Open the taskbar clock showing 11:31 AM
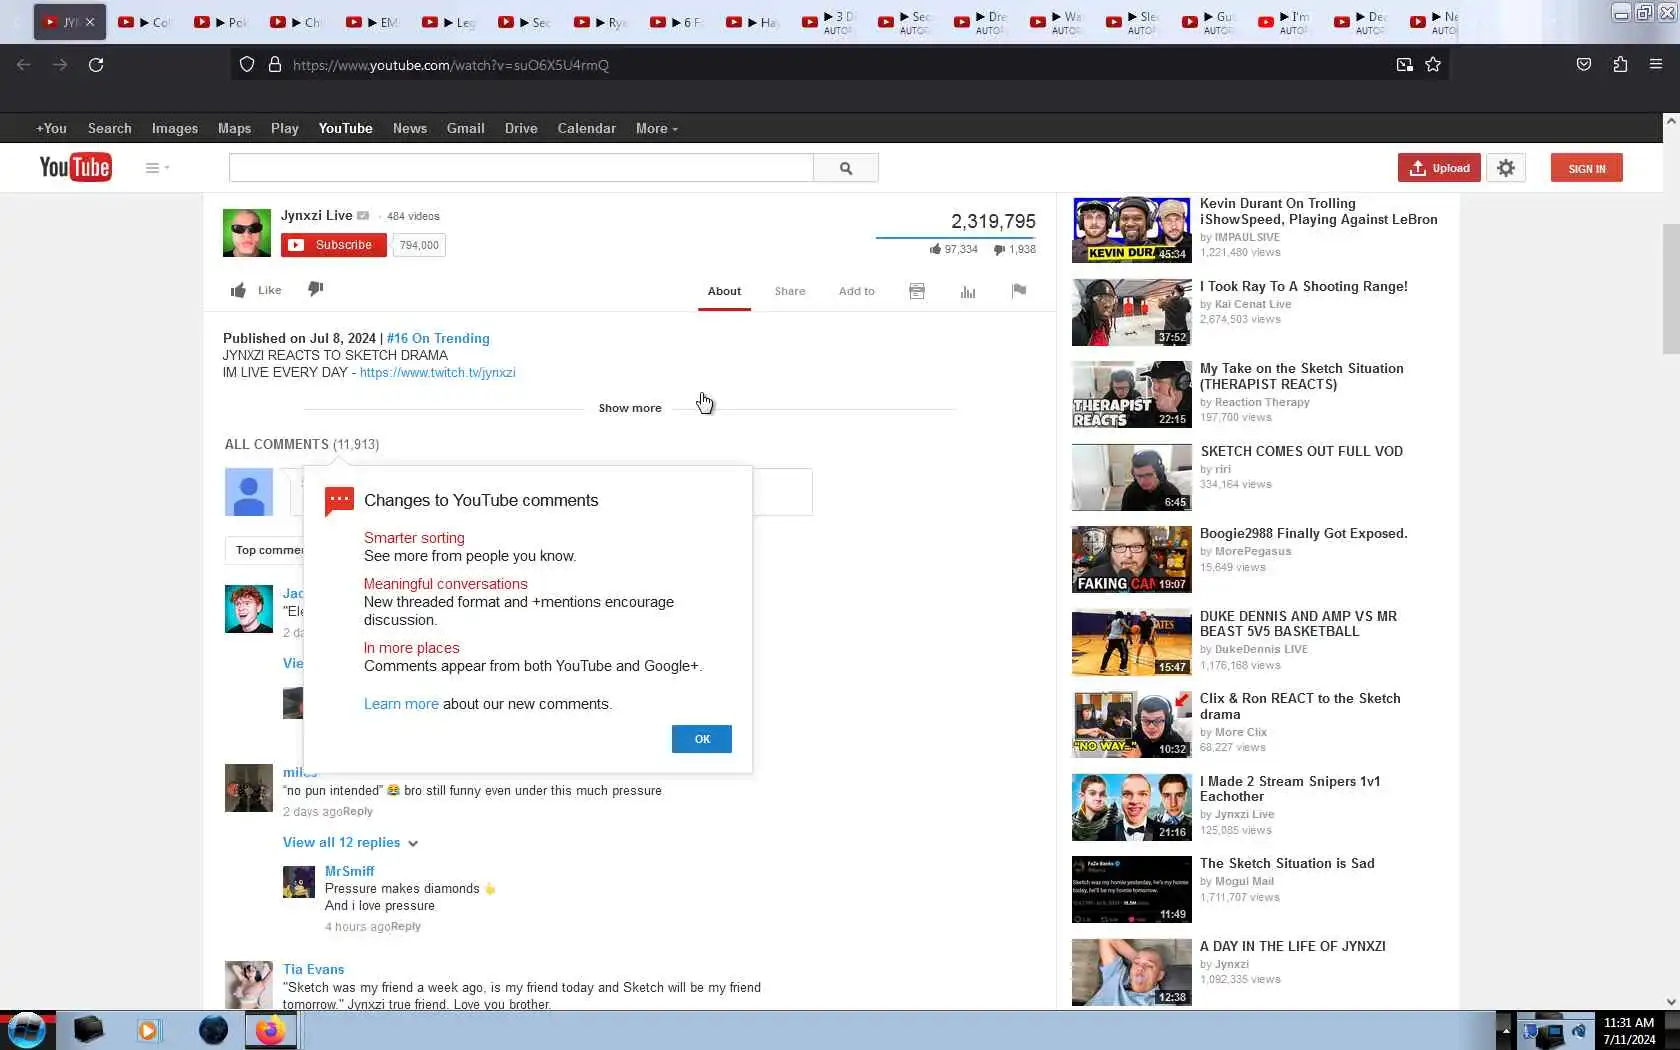The height and width of the screenshot is (1050, 1680). click(x=1629, y=1031)
